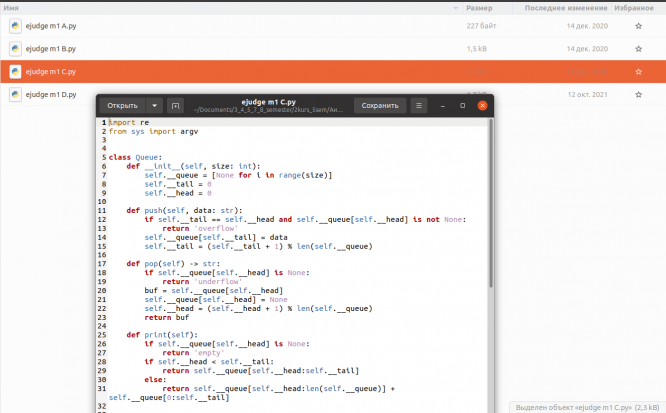Image resolution: width=666 pixels, height=413 pixels.
Task: Click the Python icon of ejudge m1 B.py
Action: 15,48
